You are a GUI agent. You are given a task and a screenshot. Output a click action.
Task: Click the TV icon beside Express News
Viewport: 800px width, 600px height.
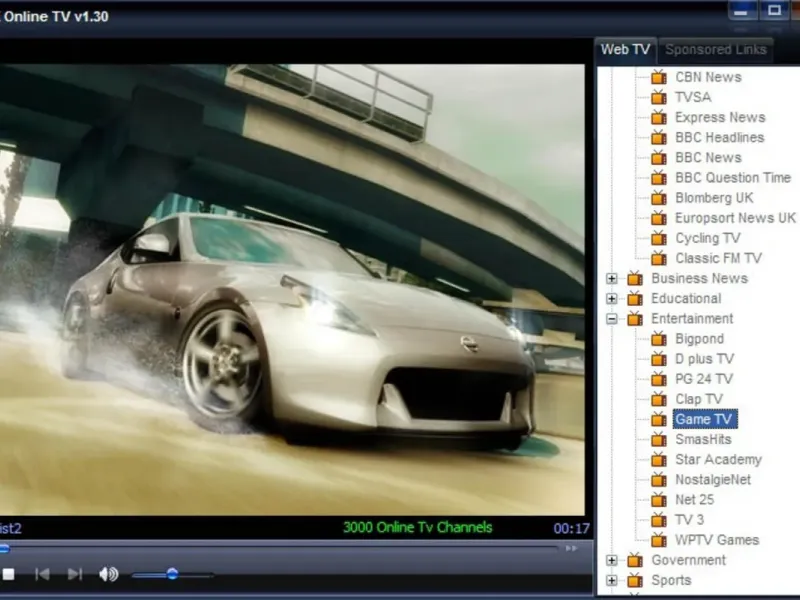point(659,117)
